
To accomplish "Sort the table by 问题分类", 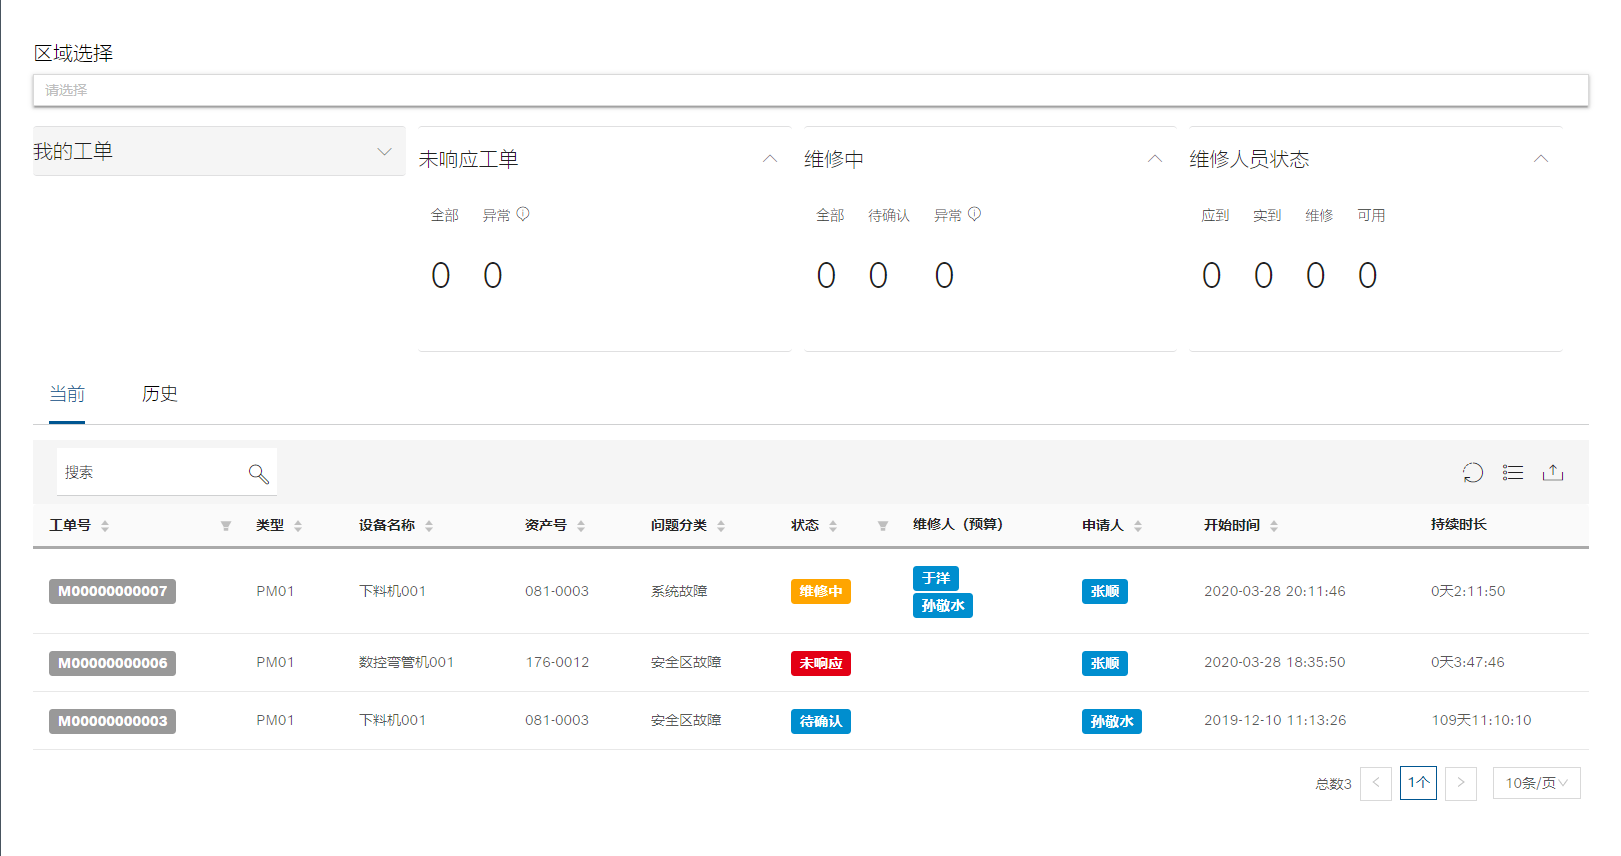I will [721, 526].
